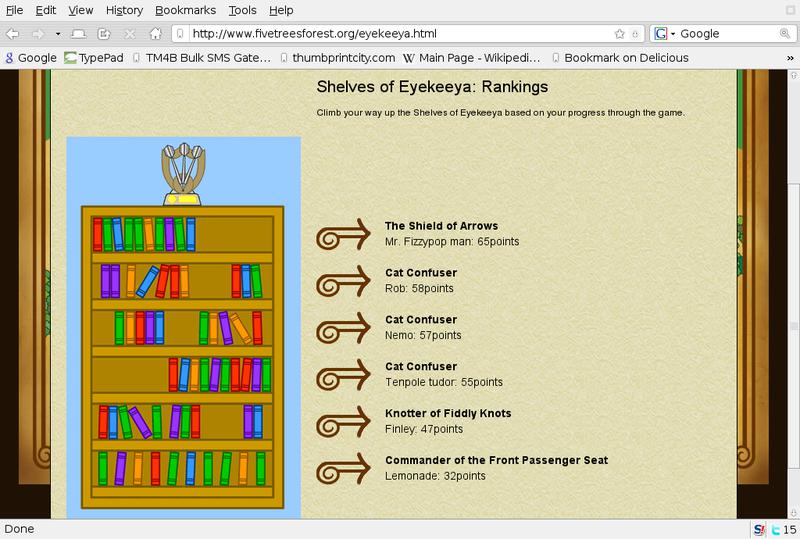Click the arrow beside Rob's Cat Confuser ranking

point(343,281)
